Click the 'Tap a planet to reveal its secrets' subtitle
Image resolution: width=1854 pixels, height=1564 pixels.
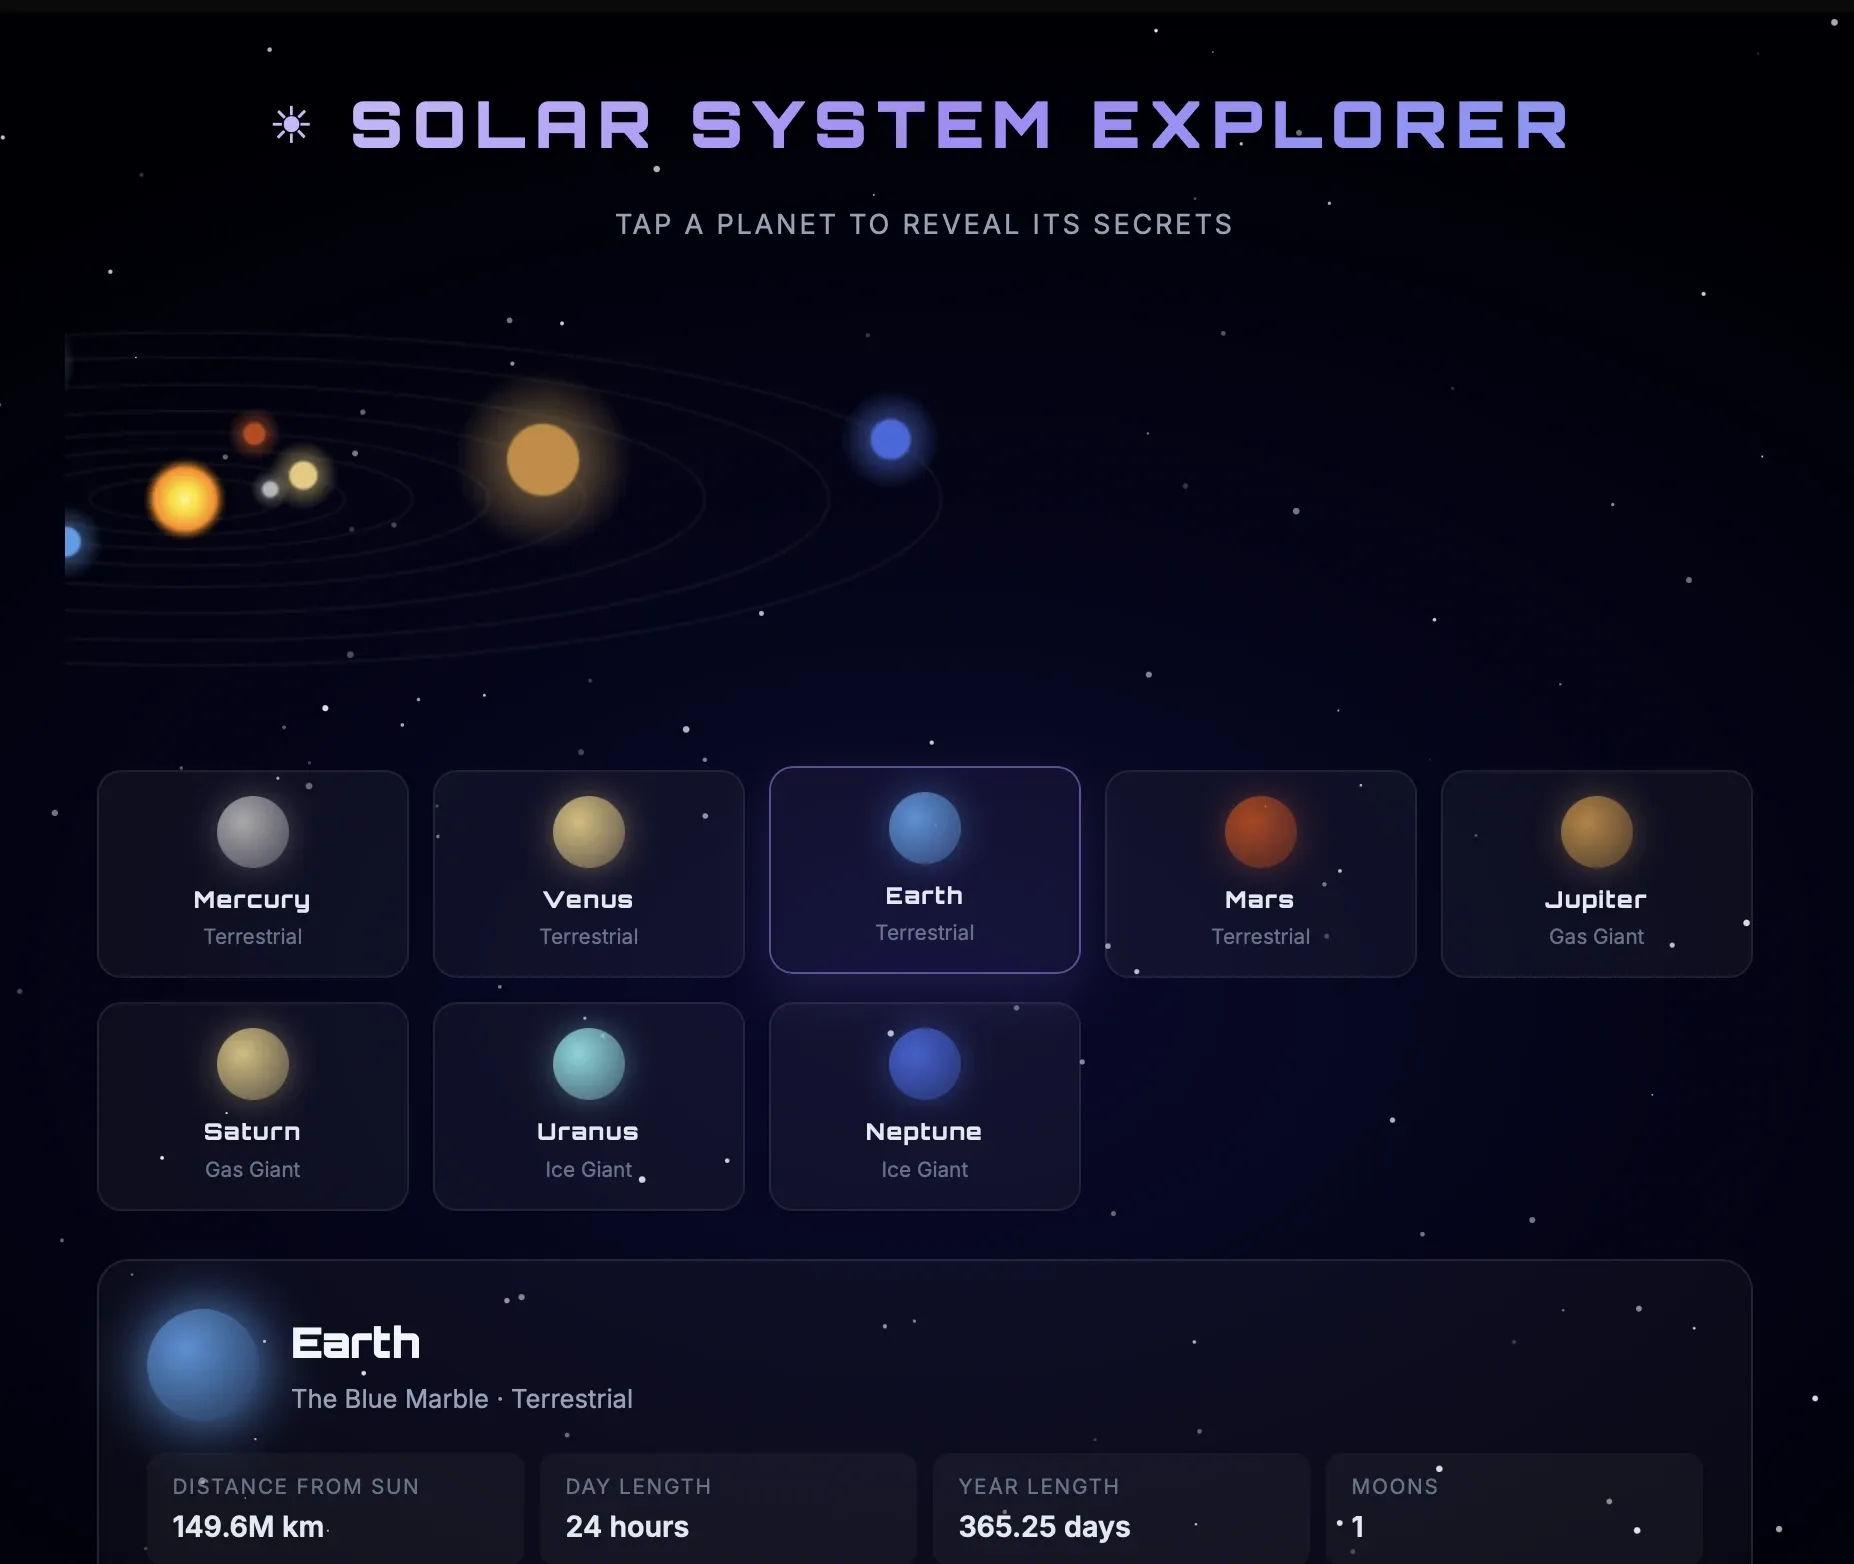[x=924, y=224]
